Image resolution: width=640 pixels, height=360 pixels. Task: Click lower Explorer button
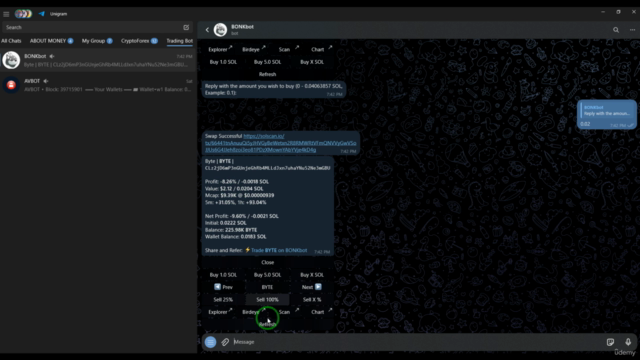[220, 312]
